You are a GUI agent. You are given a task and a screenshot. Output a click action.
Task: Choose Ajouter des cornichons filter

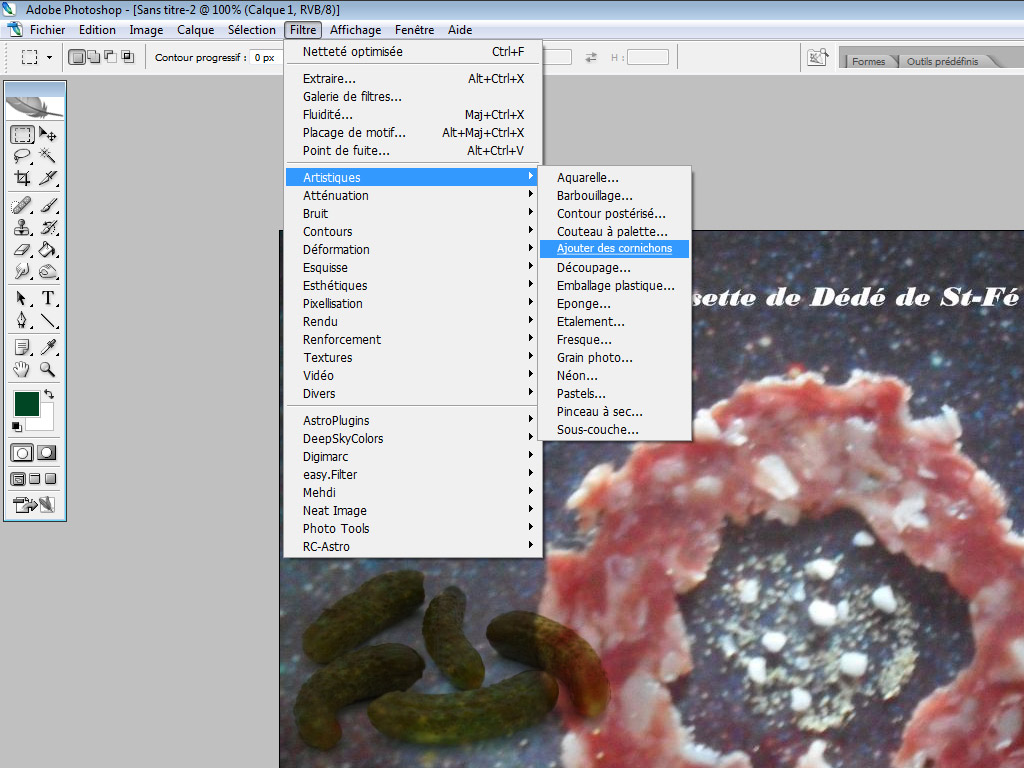coord(615,248)
